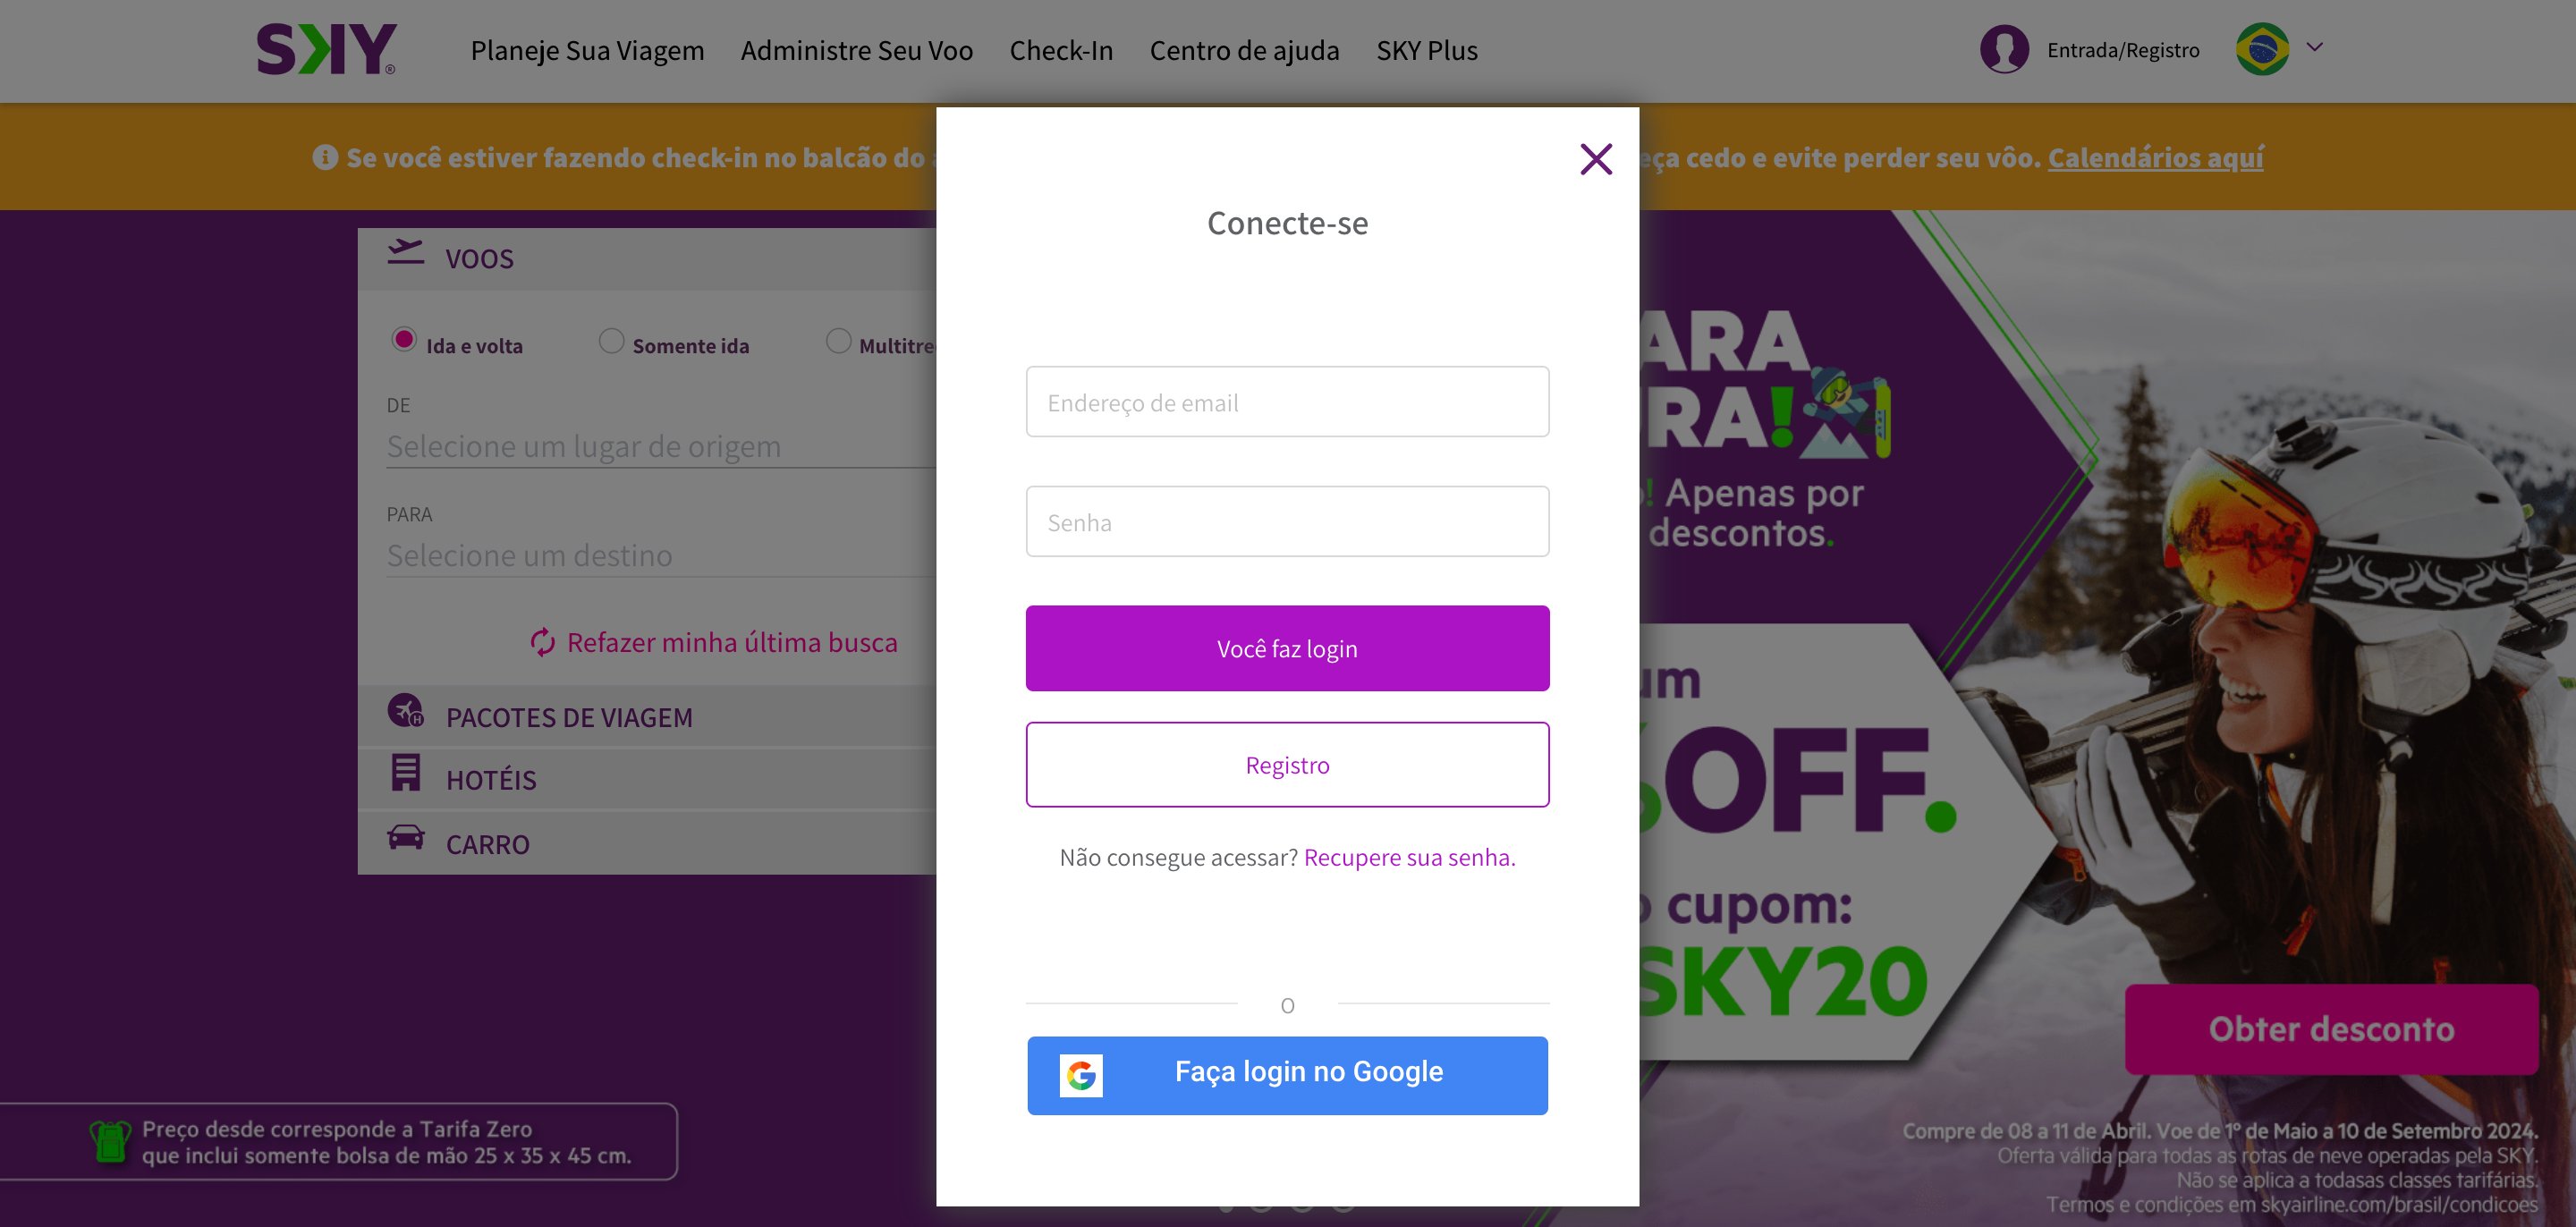This screenshot has width=2576, height=1227.
Task: Expand the country language dropdown chevron
Action: 2314,47
